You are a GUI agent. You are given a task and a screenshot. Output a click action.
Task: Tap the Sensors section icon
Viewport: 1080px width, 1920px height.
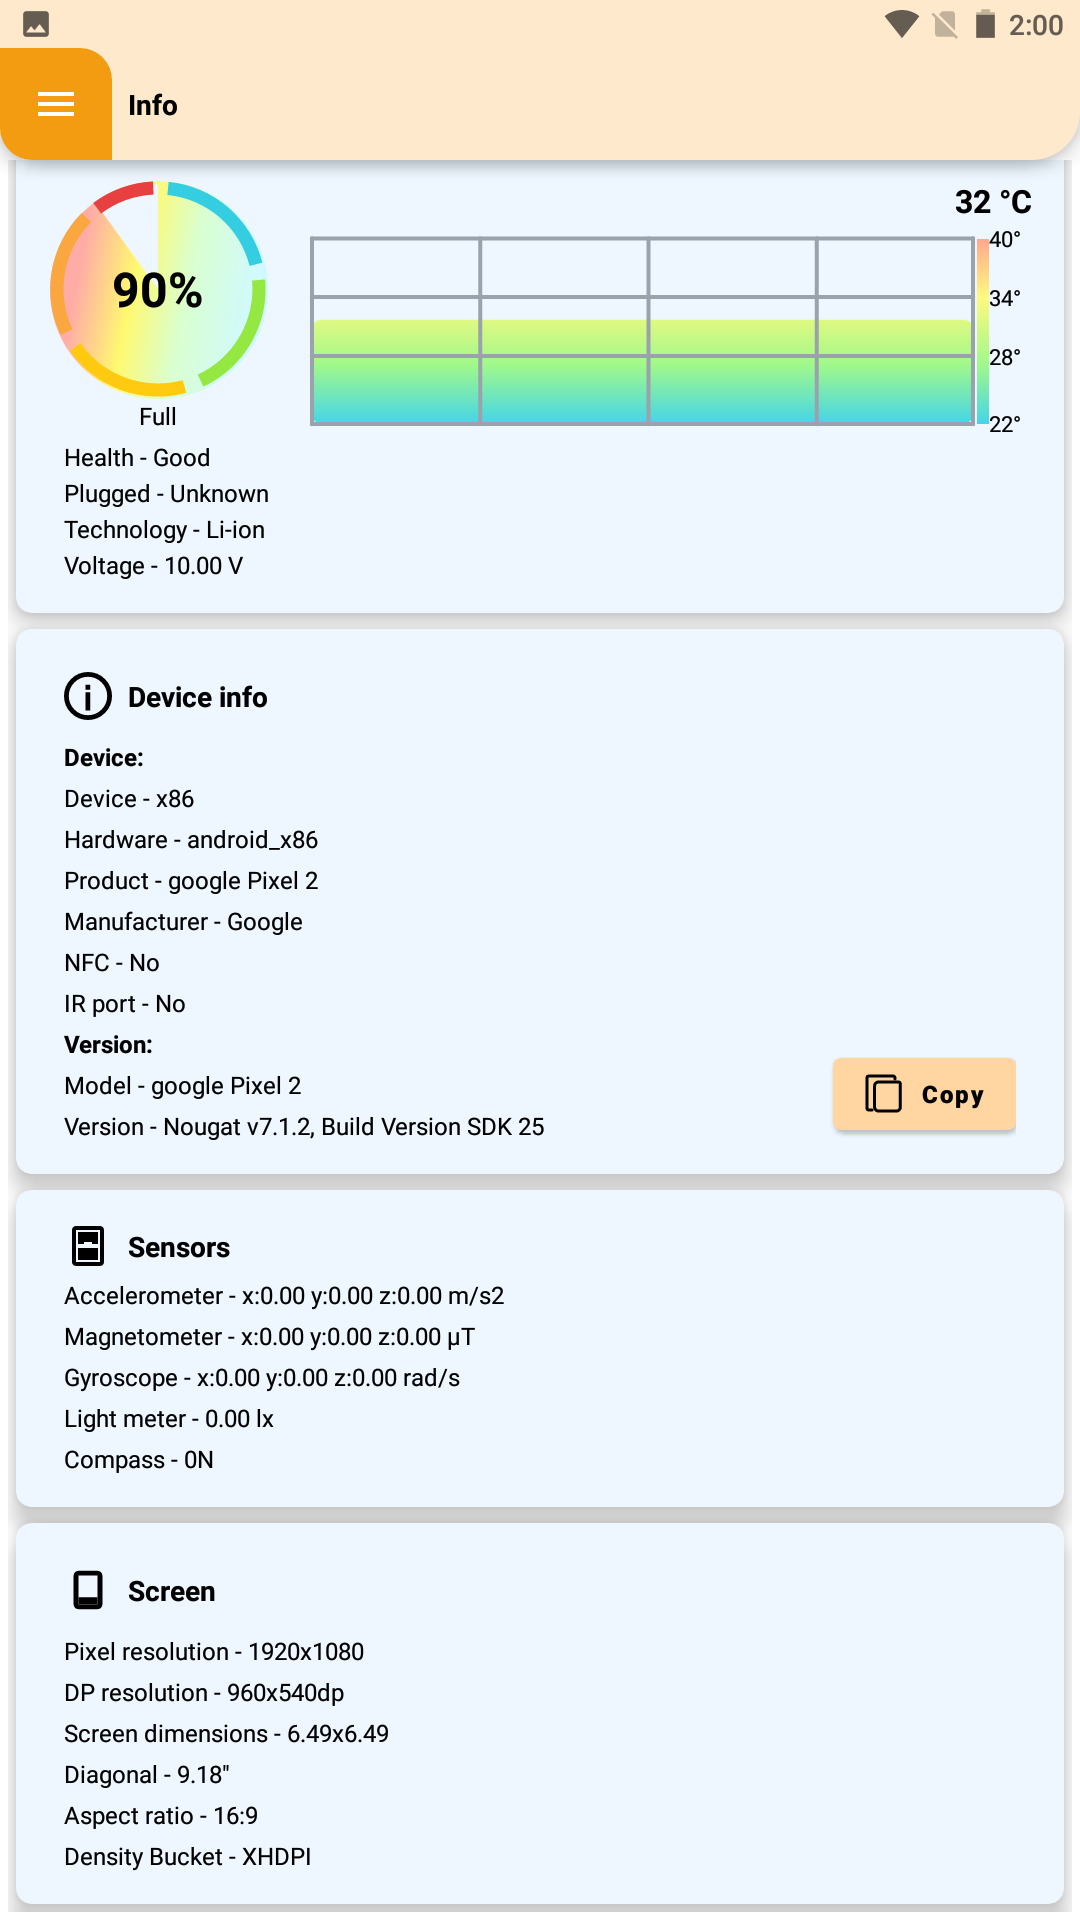(x=88, y=1246)
